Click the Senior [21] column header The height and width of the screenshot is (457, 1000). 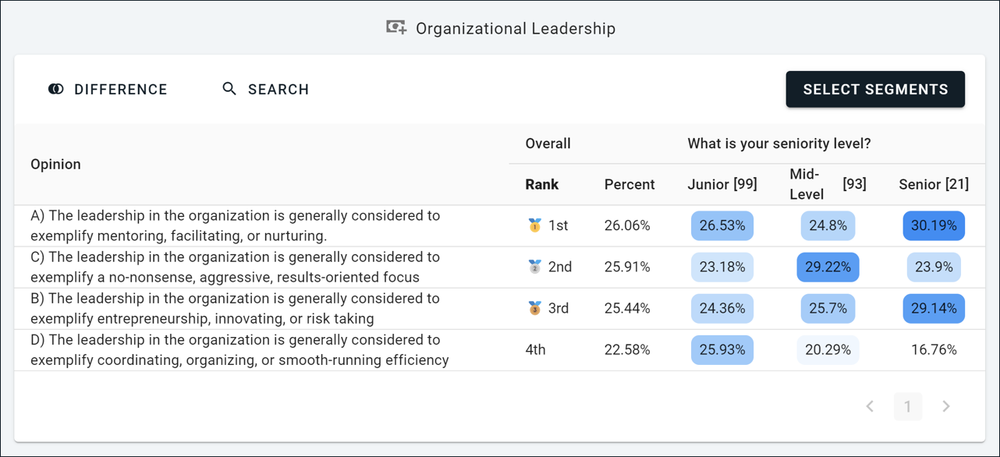pyautogui.click(x=933, y=184)
